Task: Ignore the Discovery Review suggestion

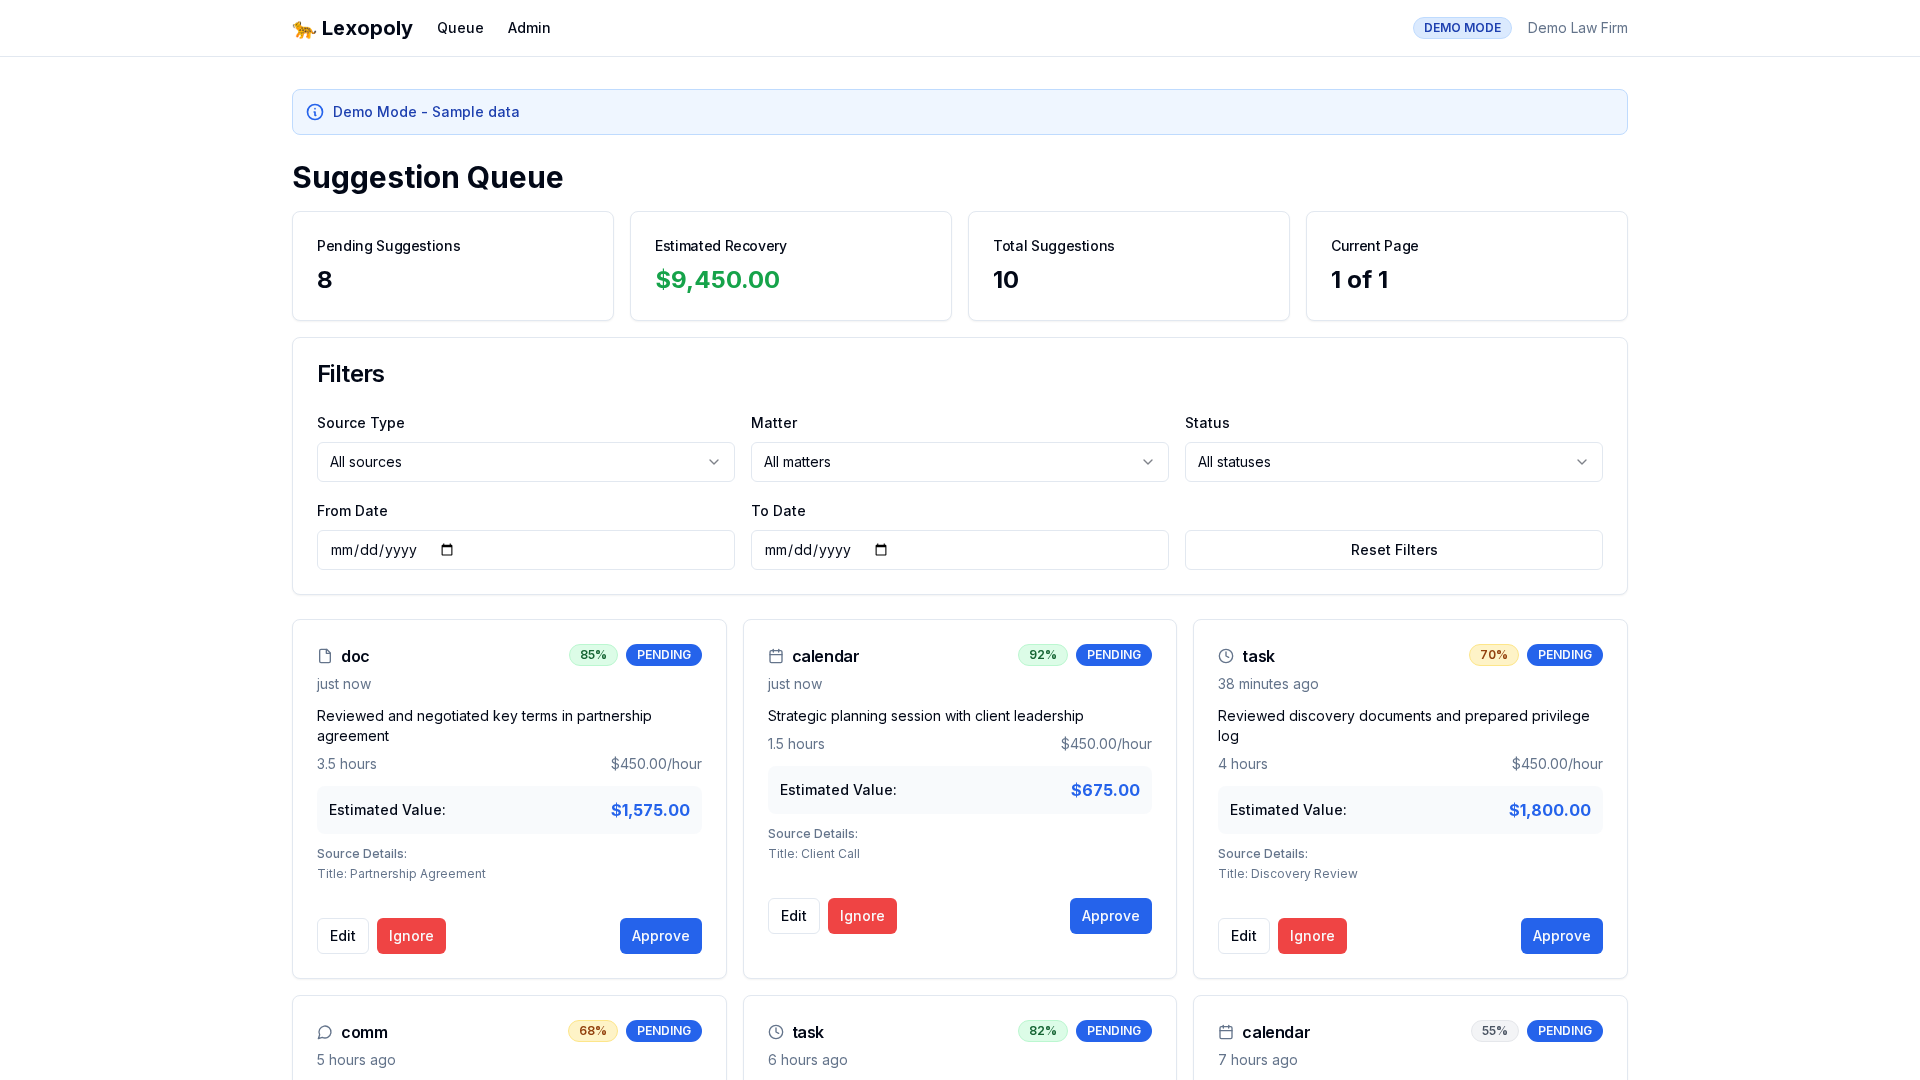Action: (1312, 936)
